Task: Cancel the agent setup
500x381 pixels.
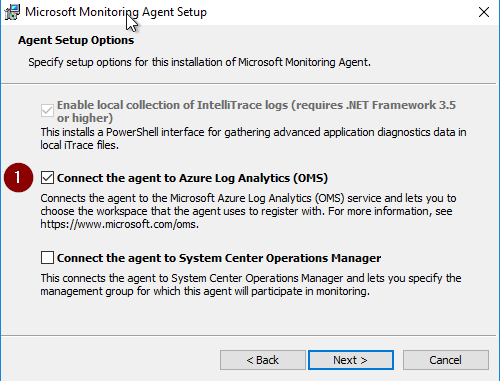Action: click(x=446, y=360)
